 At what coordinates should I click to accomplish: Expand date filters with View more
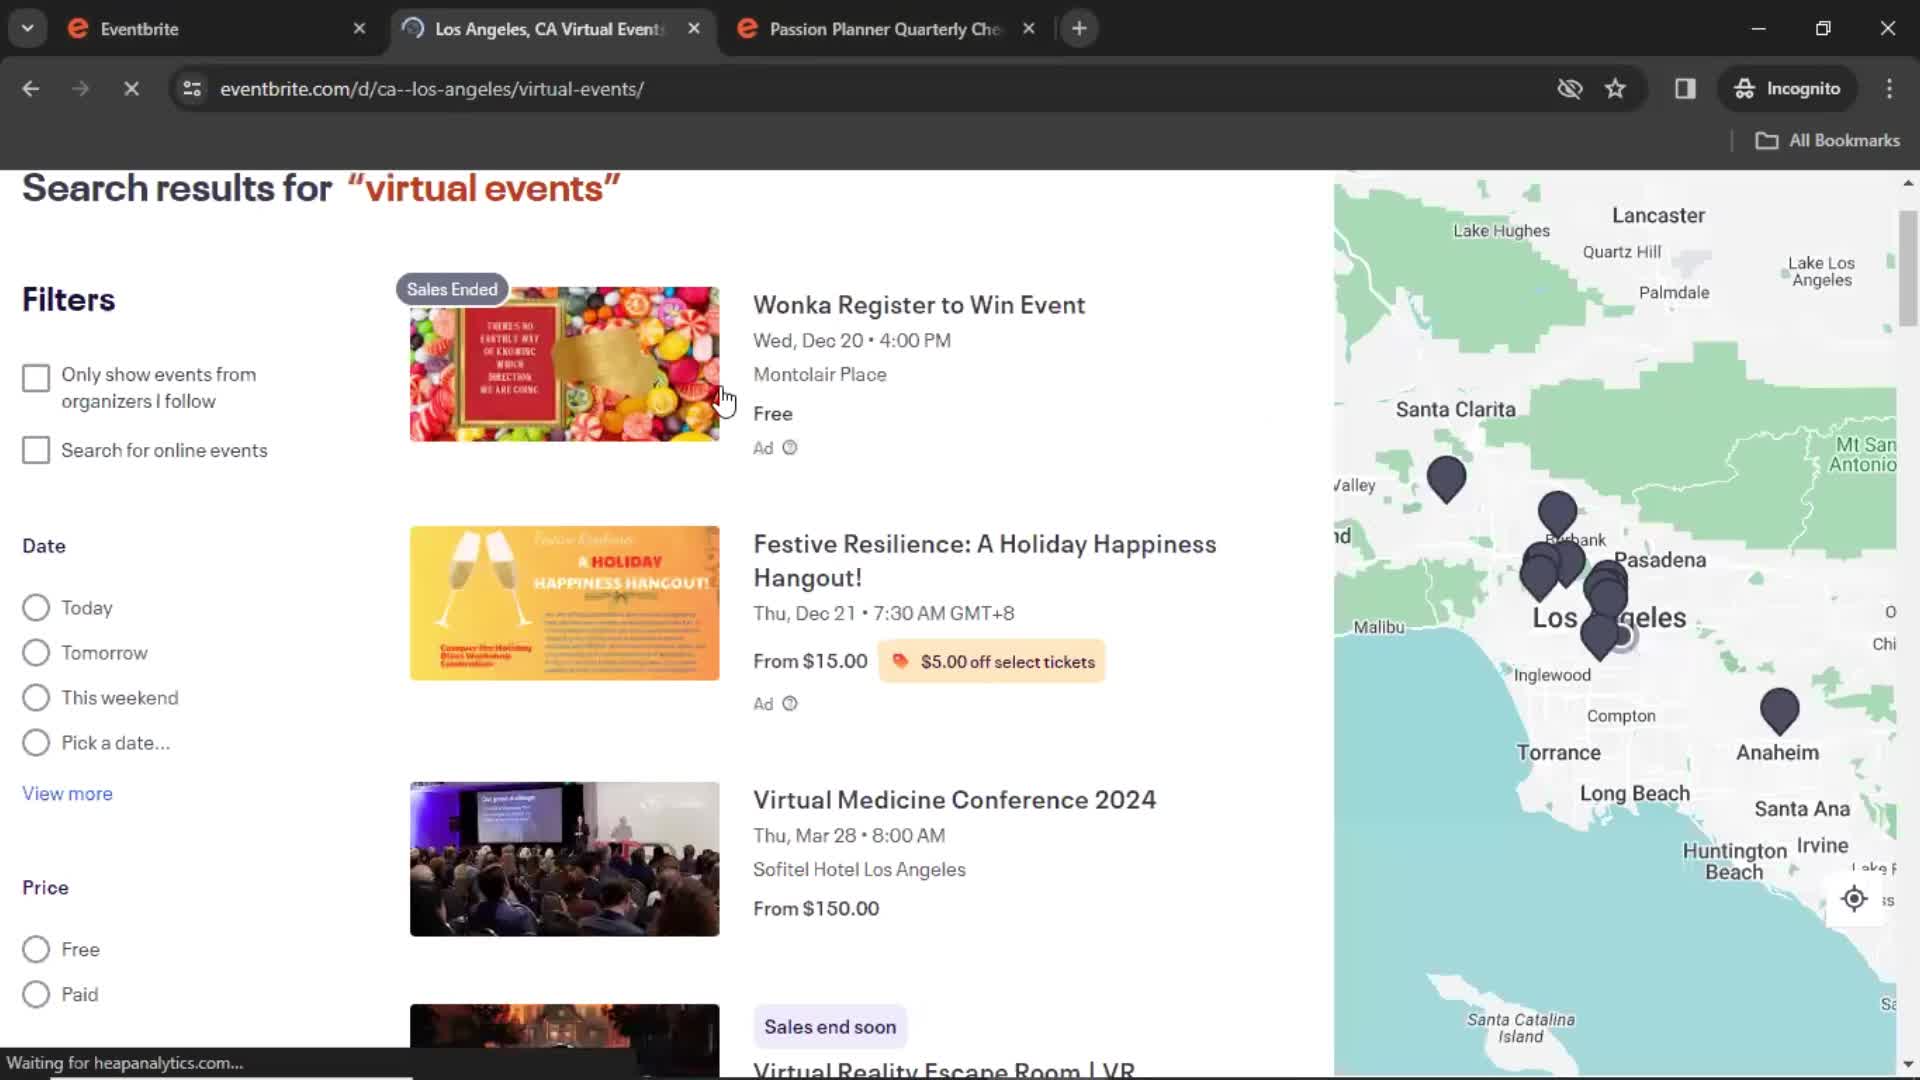tap(67, 793)
